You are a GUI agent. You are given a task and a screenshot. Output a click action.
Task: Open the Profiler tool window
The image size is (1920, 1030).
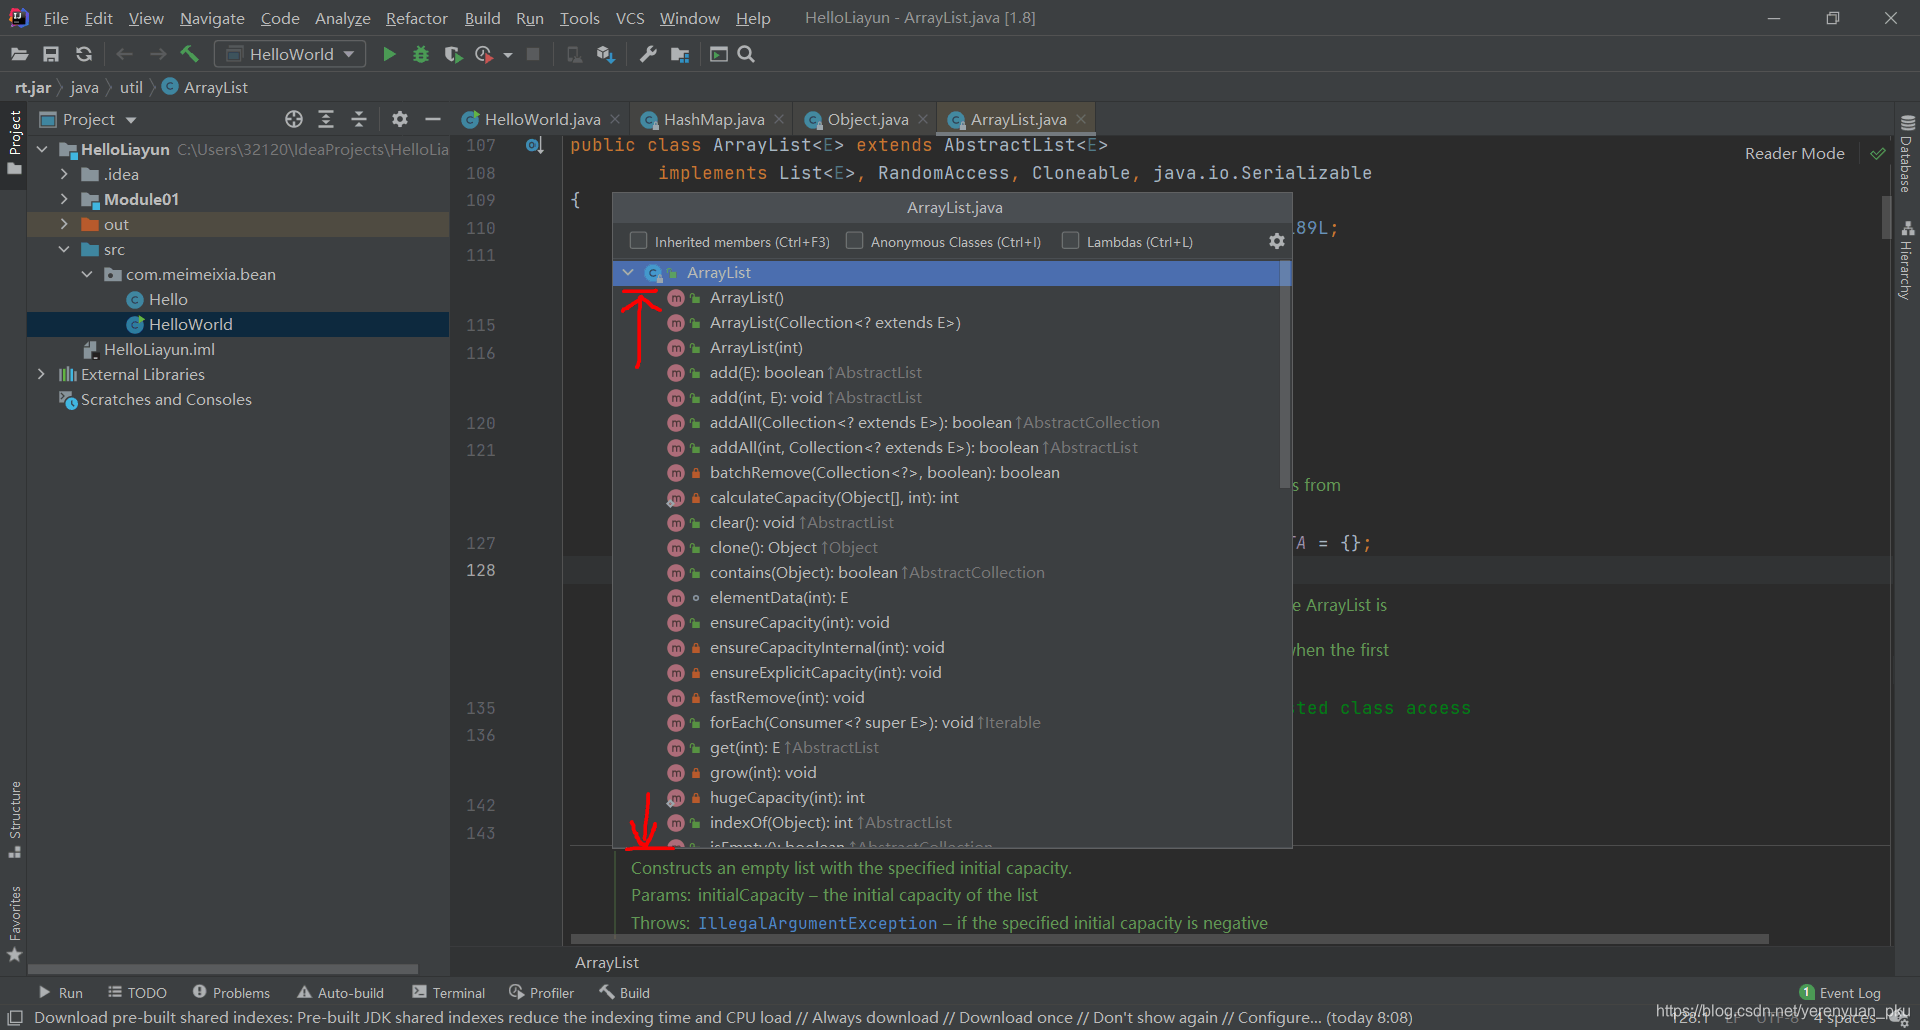pyautogui.click(x=541, y=993)
